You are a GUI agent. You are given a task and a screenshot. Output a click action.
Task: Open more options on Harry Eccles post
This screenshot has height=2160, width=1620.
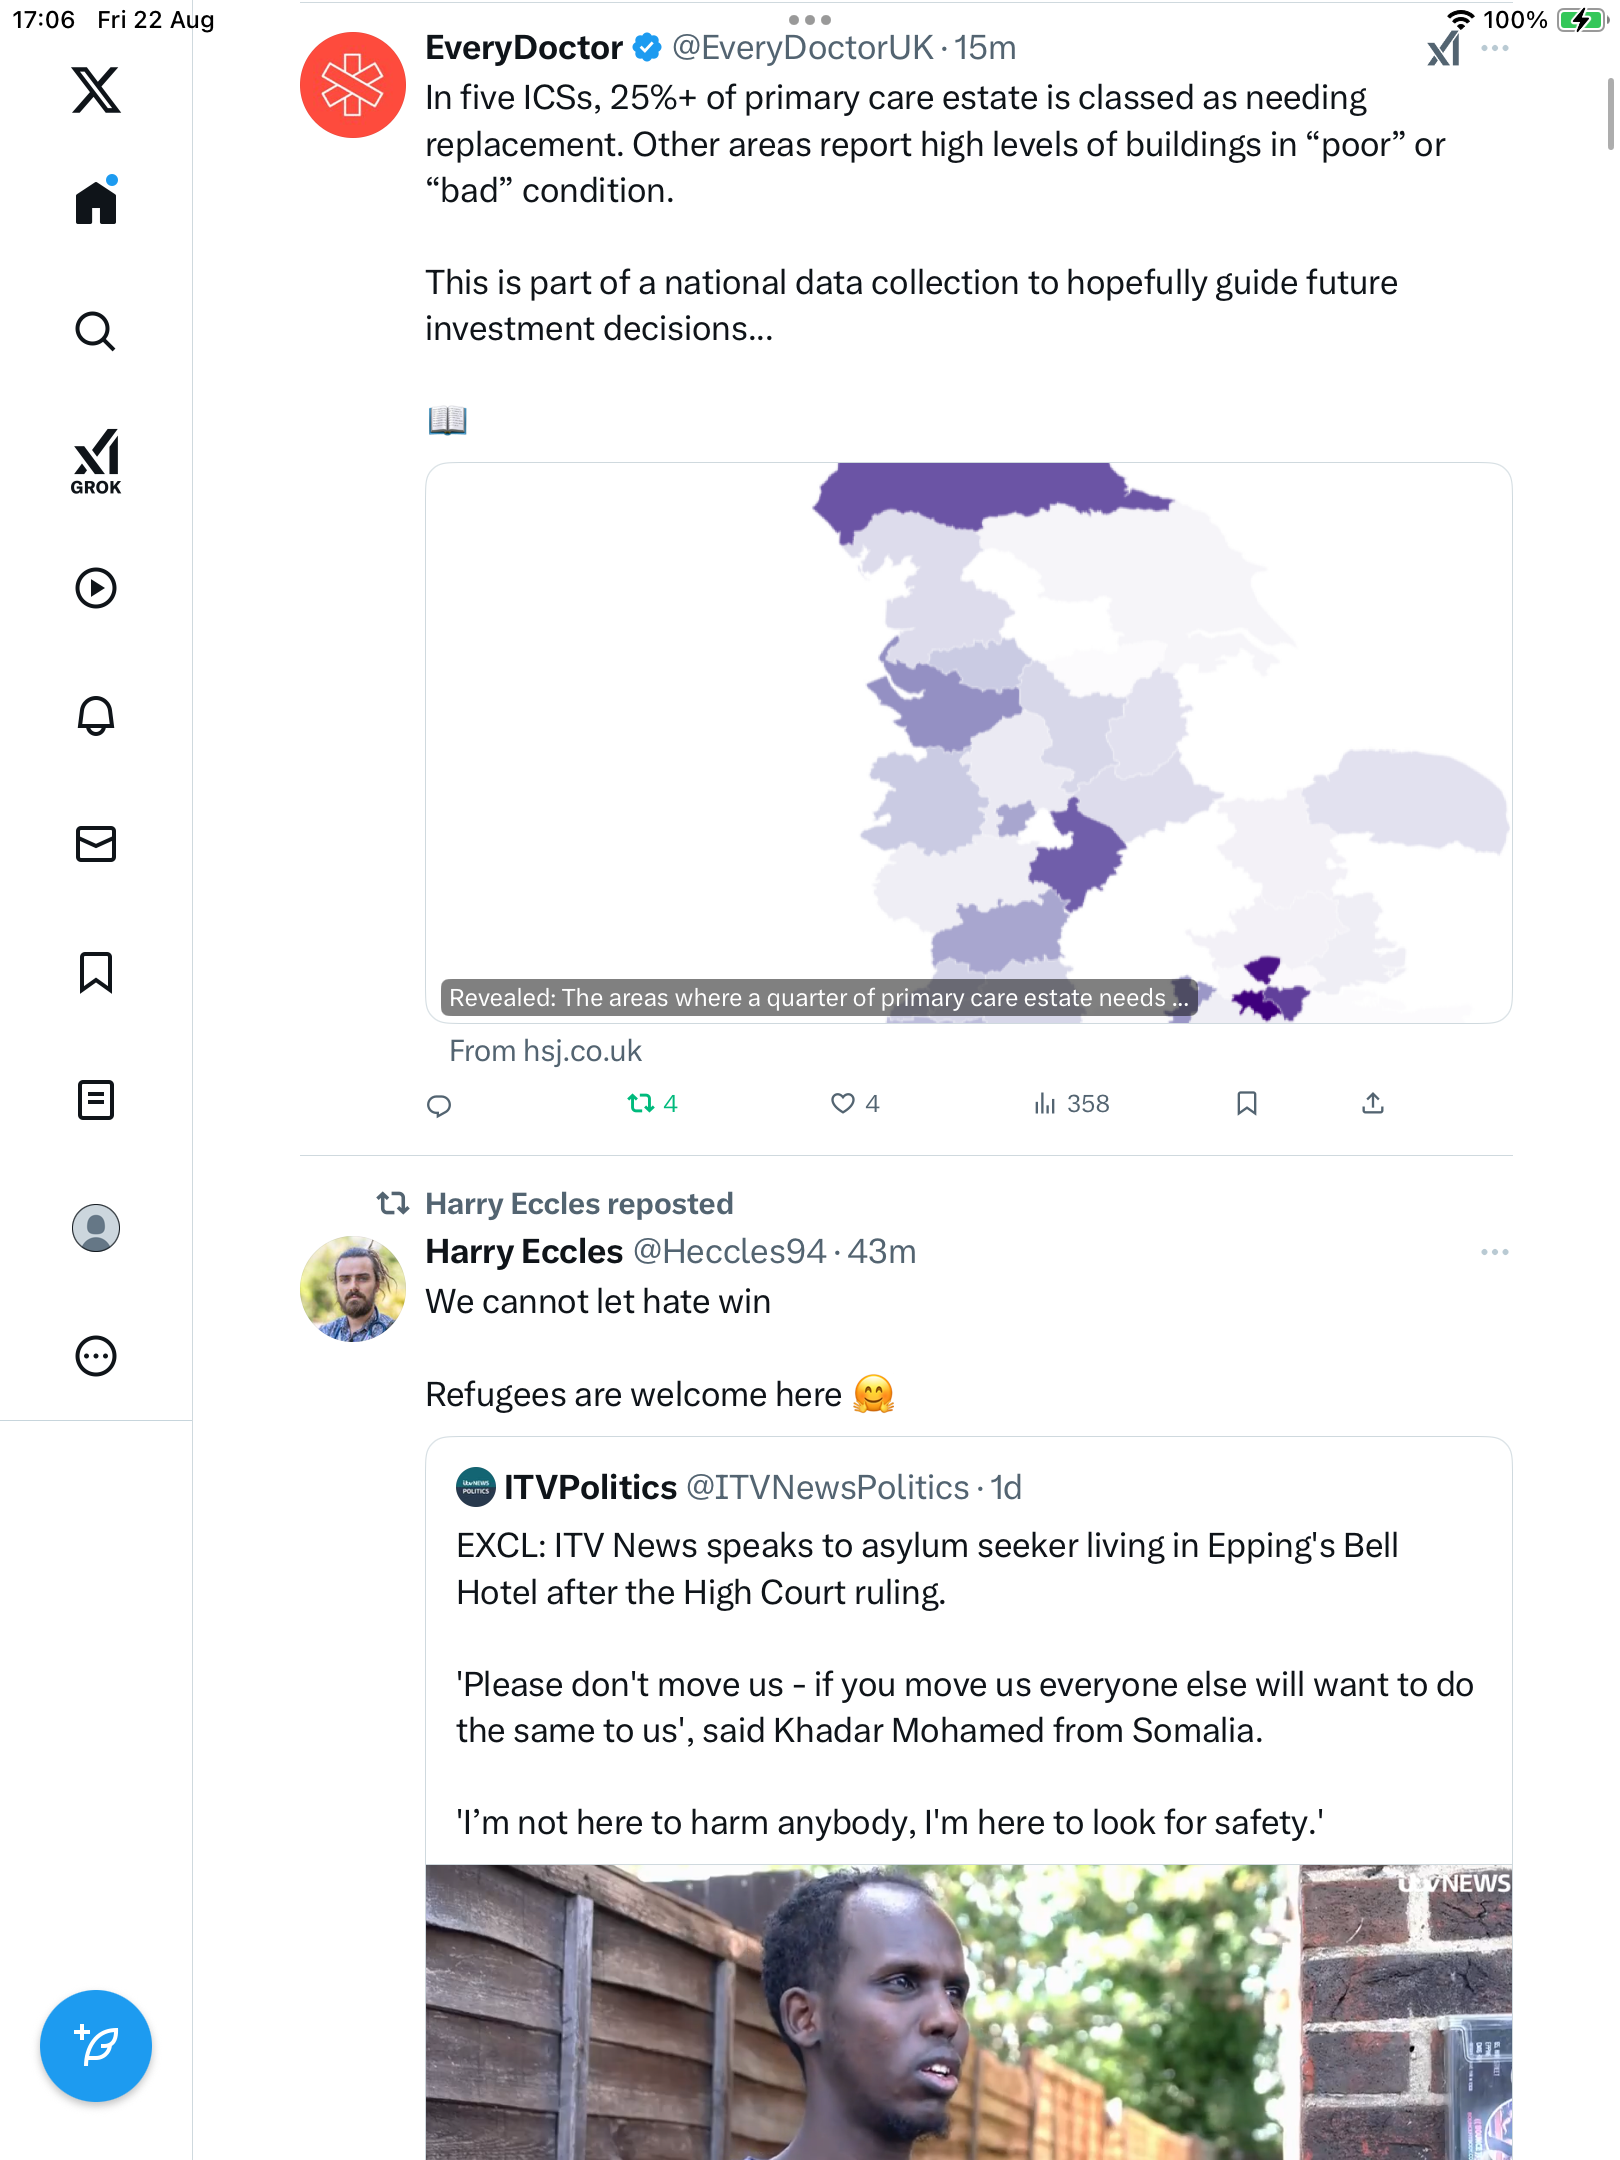coord(1495,1252)
